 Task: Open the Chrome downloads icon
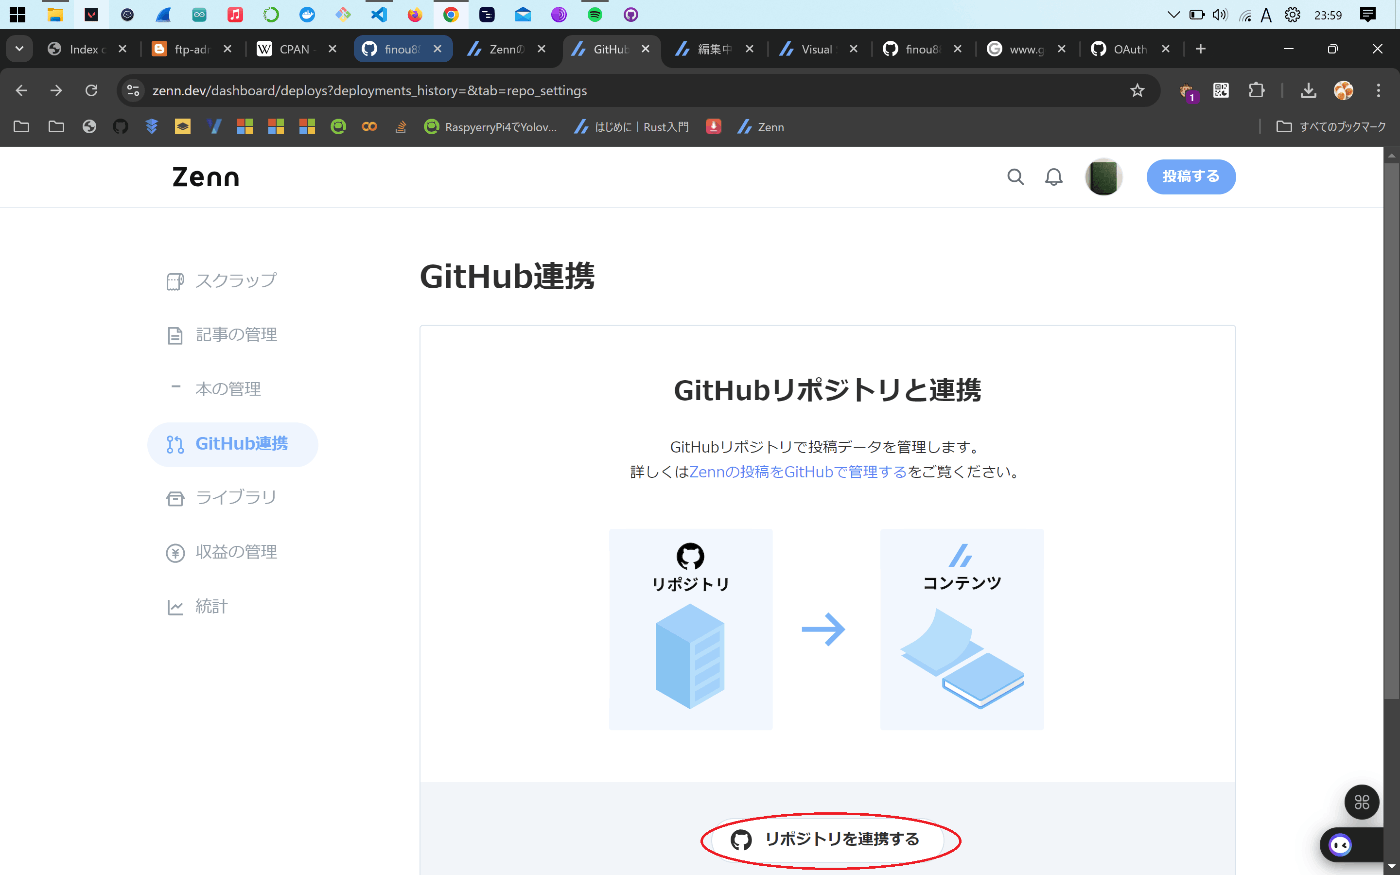(1308, 90)
